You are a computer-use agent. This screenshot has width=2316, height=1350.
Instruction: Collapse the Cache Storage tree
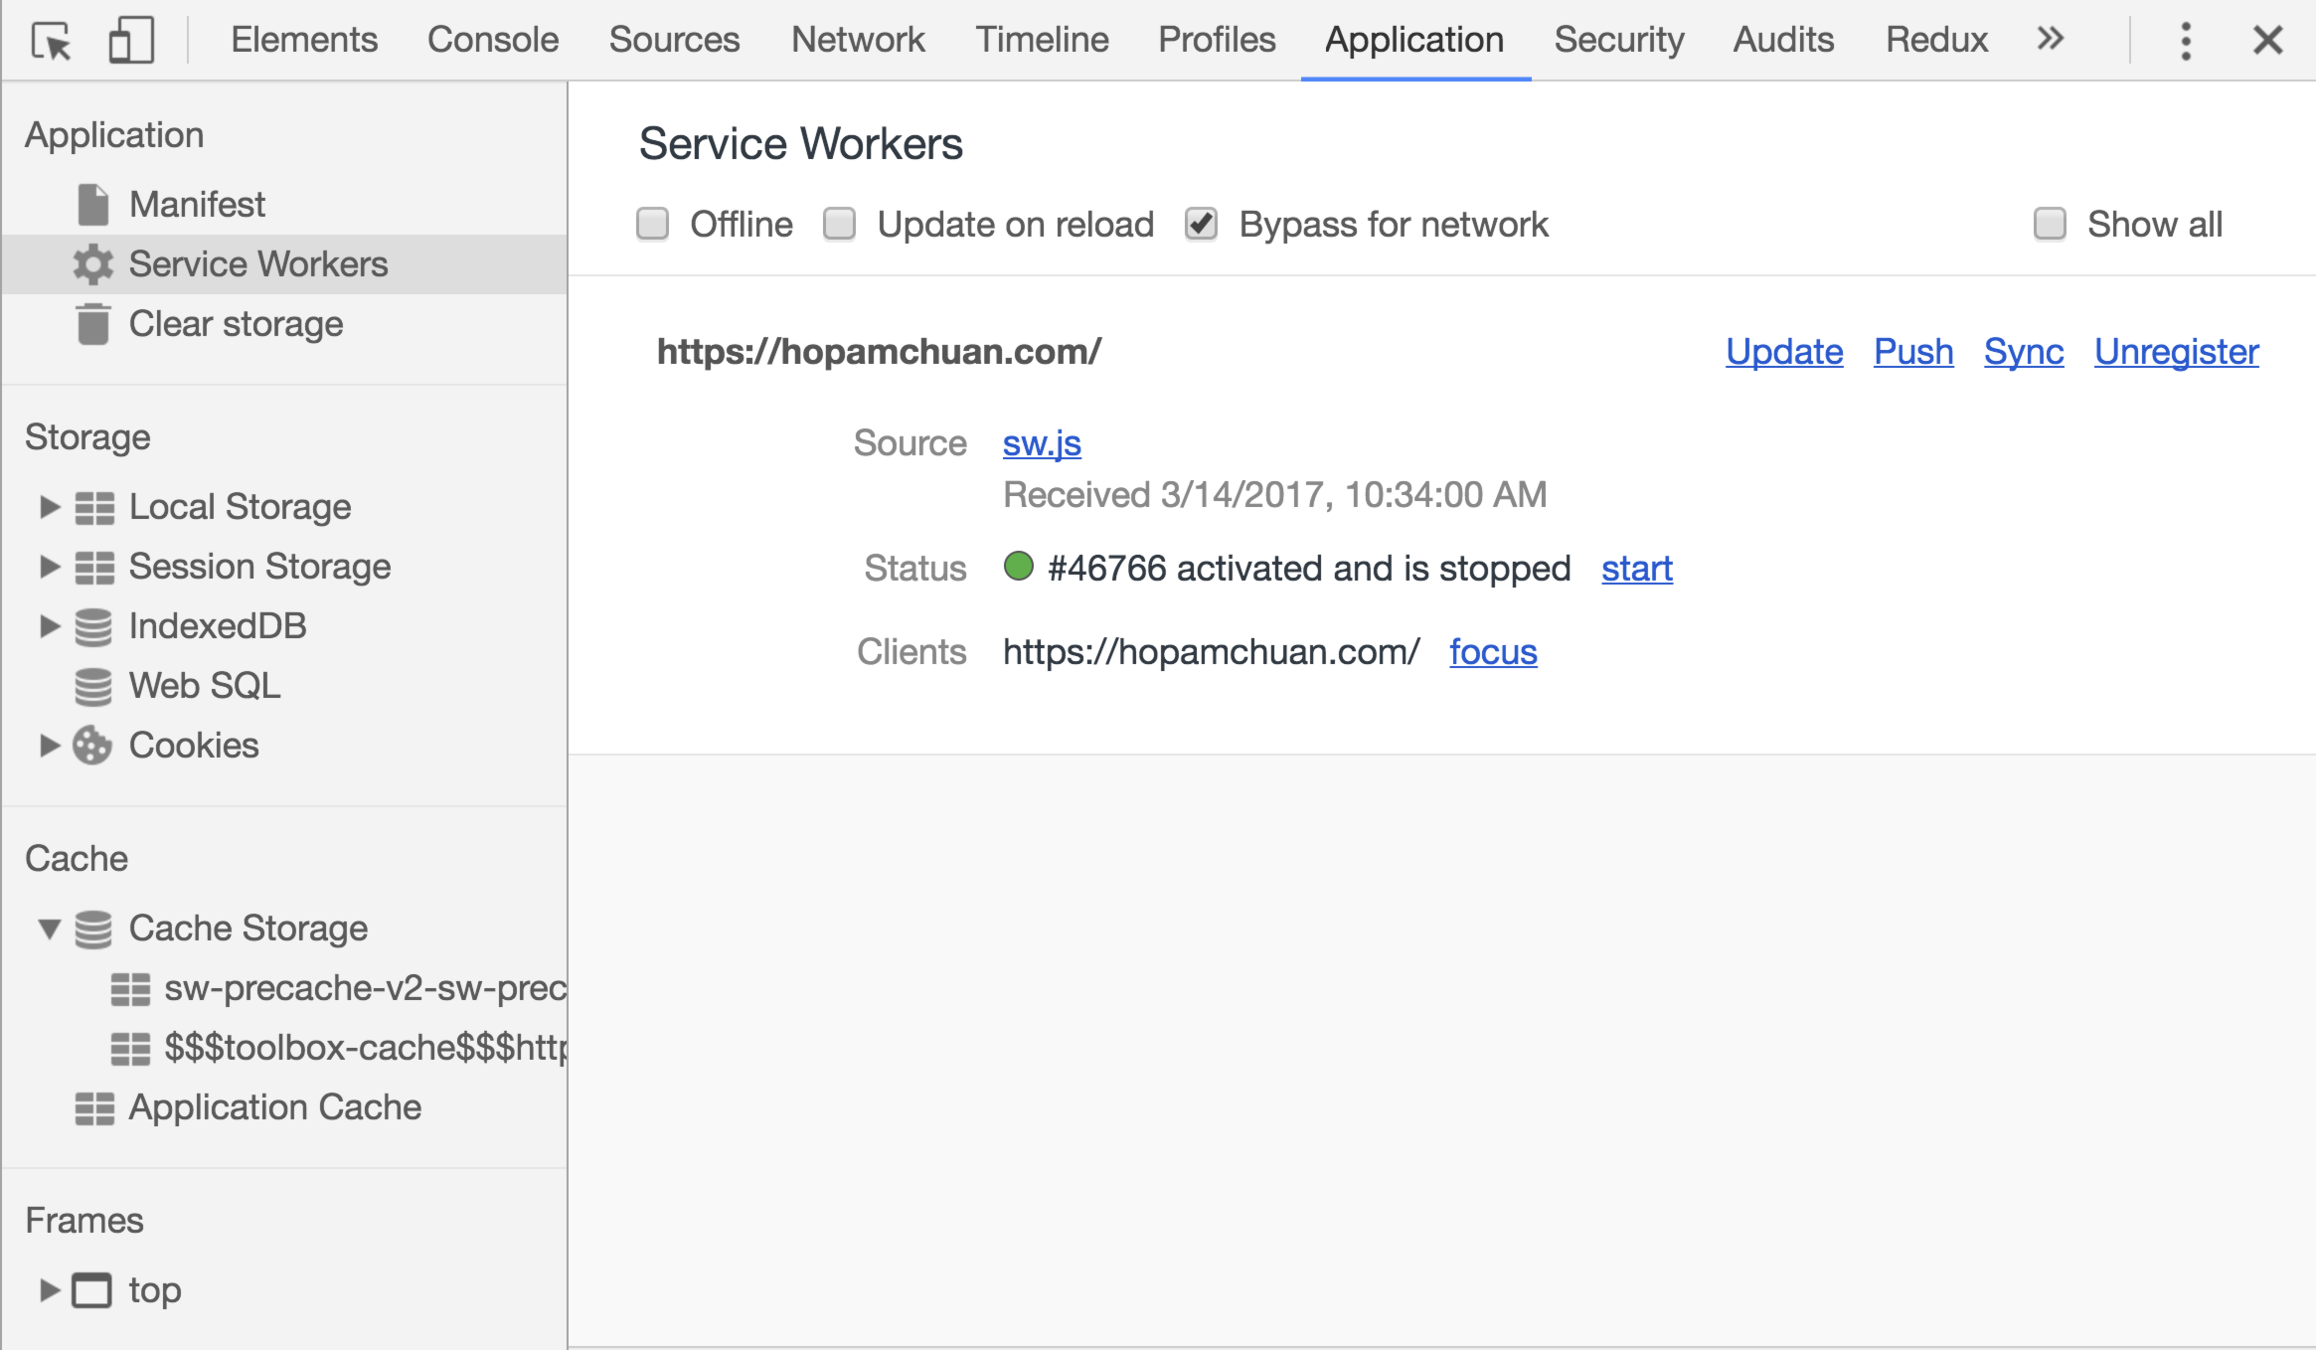48,928
